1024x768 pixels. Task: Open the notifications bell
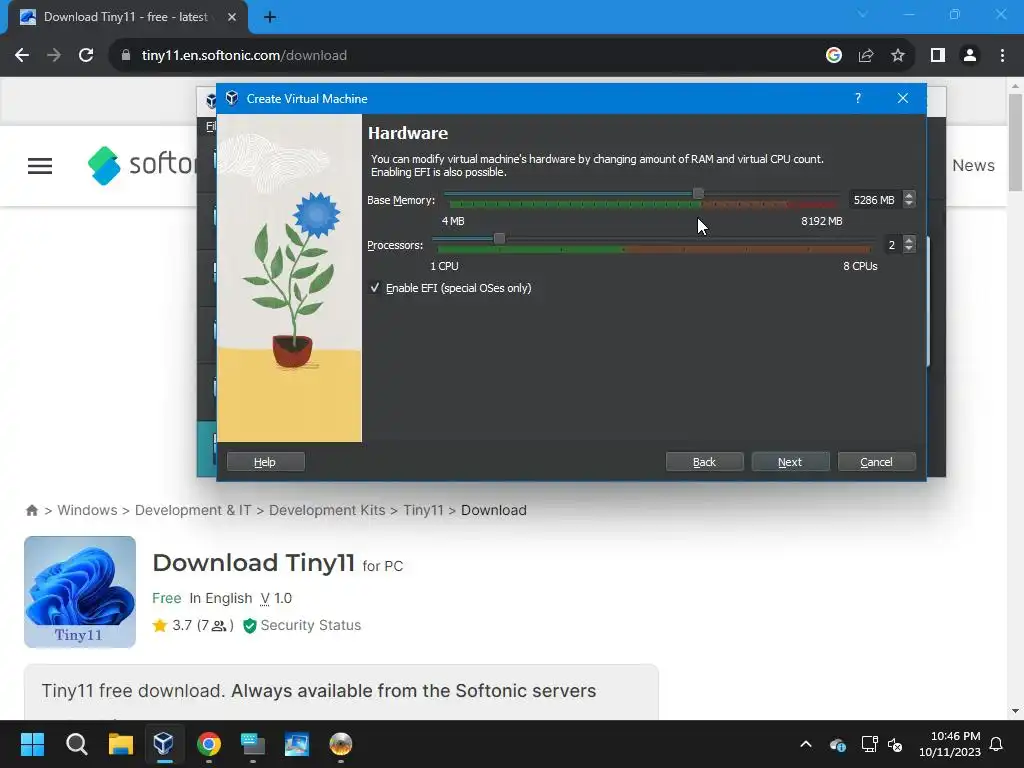pos(997,744)
